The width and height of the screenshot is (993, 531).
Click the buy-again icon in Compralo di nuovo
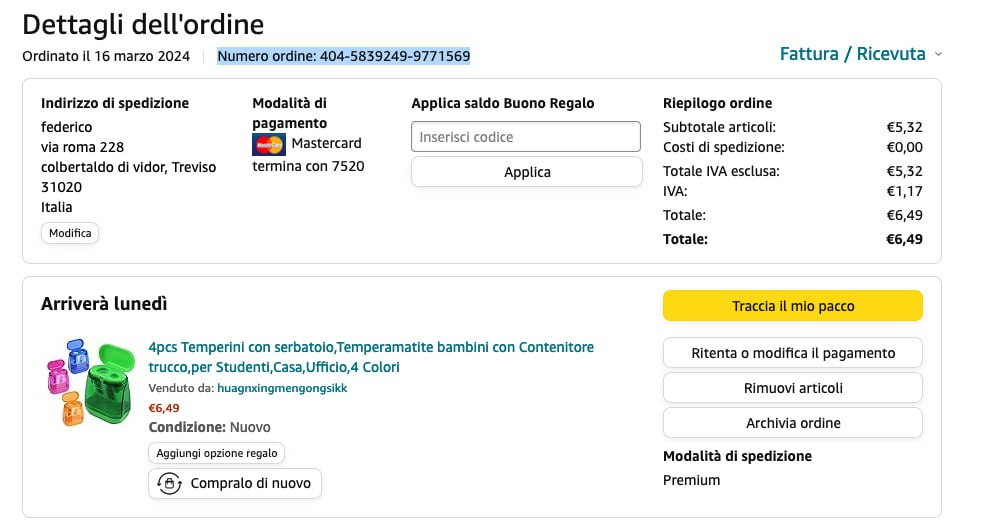(x=169, y=483)
